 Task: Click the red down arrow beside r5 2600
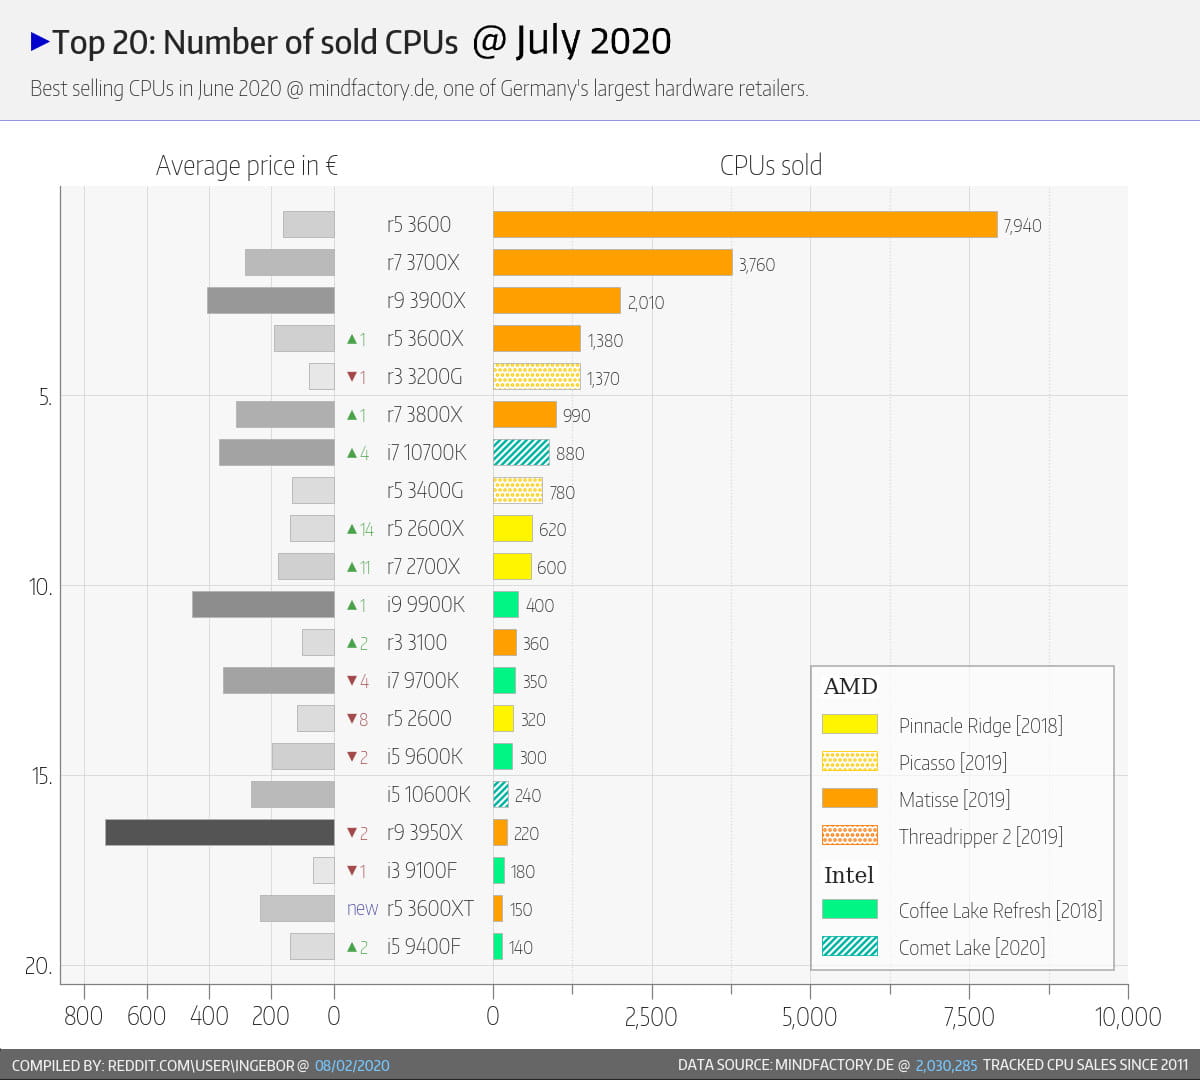(x=352, y=719)
